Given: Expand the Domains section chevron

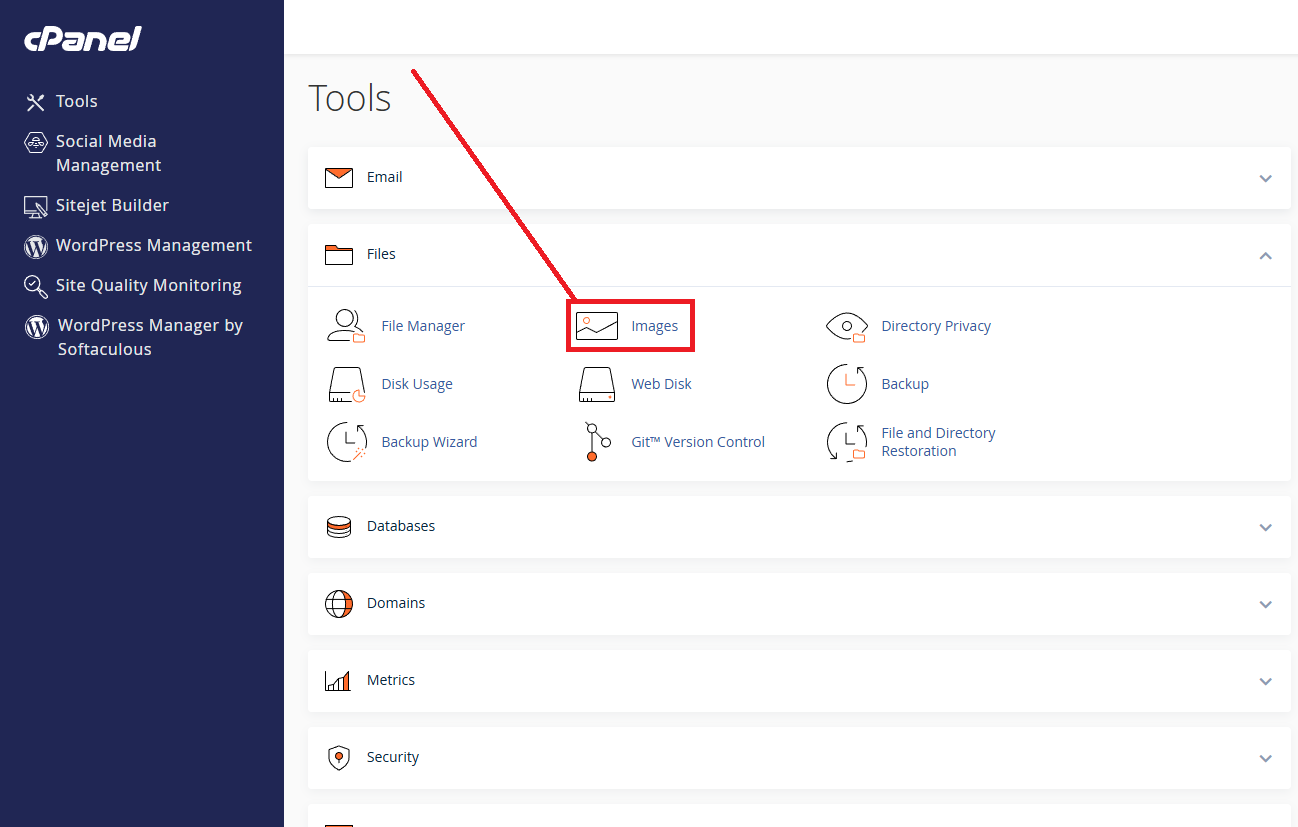Looking at the screenshot, I should pos(1265,604).
